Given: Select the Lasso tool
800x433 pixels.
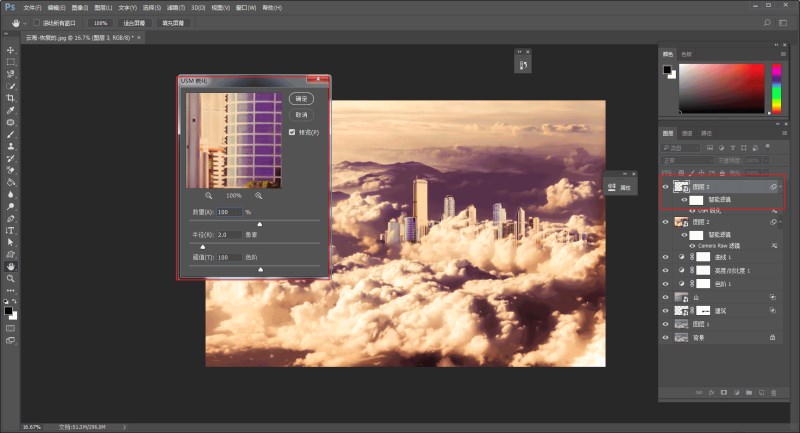Looking at the screenshot, I should pos(11,74).
